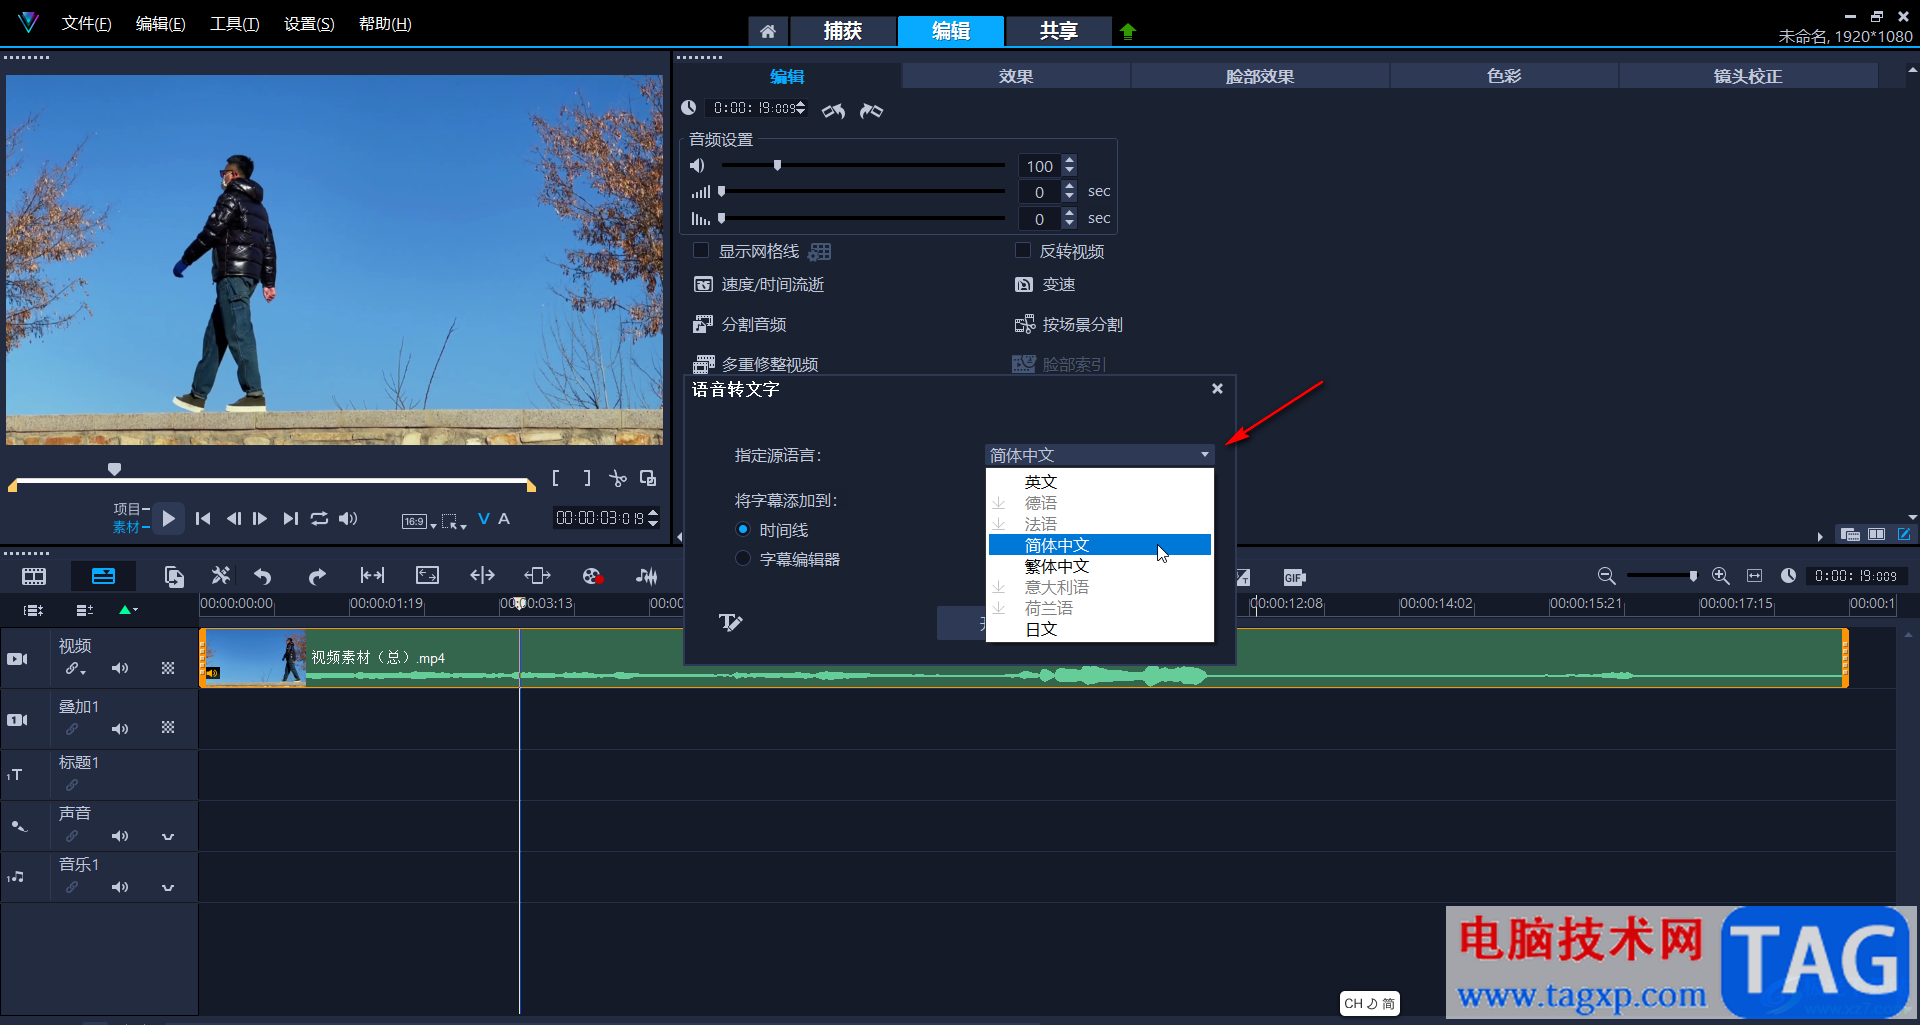Set mark-in bracket in preview

click(x=556, y=478)
